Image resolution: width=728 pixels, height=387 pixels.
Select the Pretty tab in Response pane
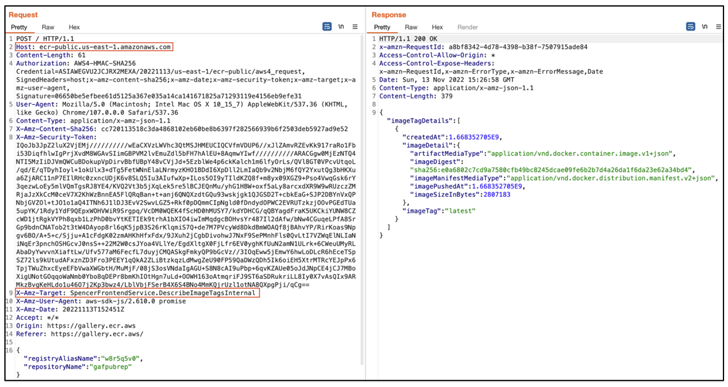pos(382,27)
